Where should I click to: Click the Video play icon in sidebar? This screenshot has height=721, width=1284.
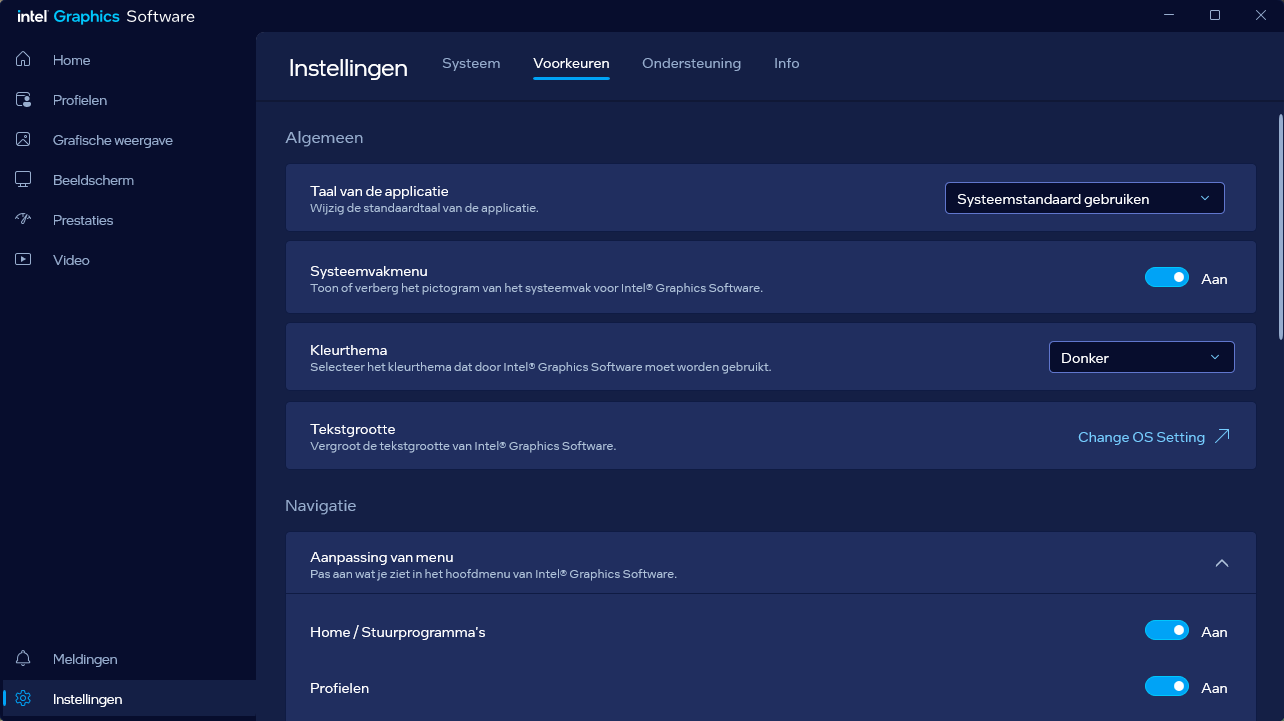23,260
